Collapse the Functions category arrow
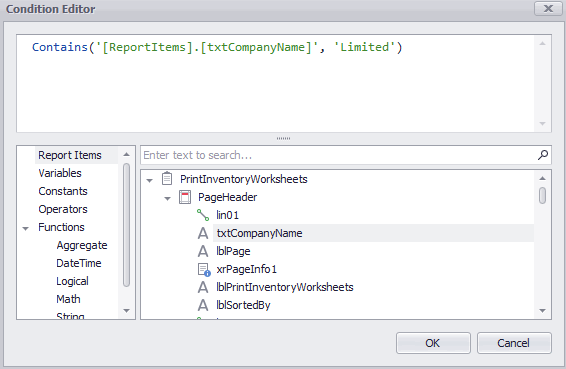This screenshot has width=566, height=369. (x=25, y=228)
